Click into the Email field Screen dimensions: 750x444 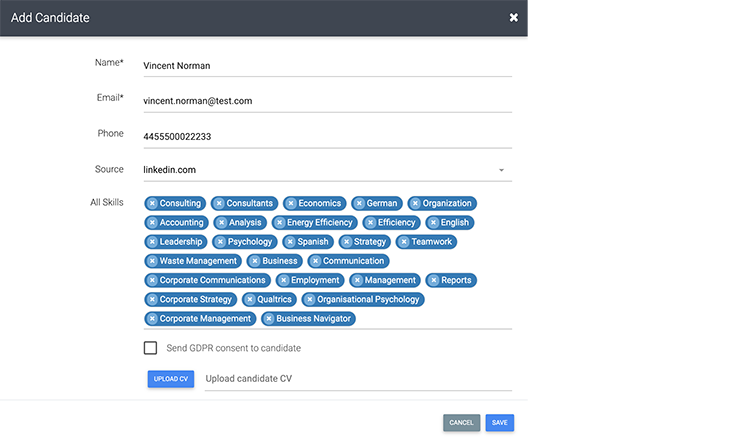point(326,101)
